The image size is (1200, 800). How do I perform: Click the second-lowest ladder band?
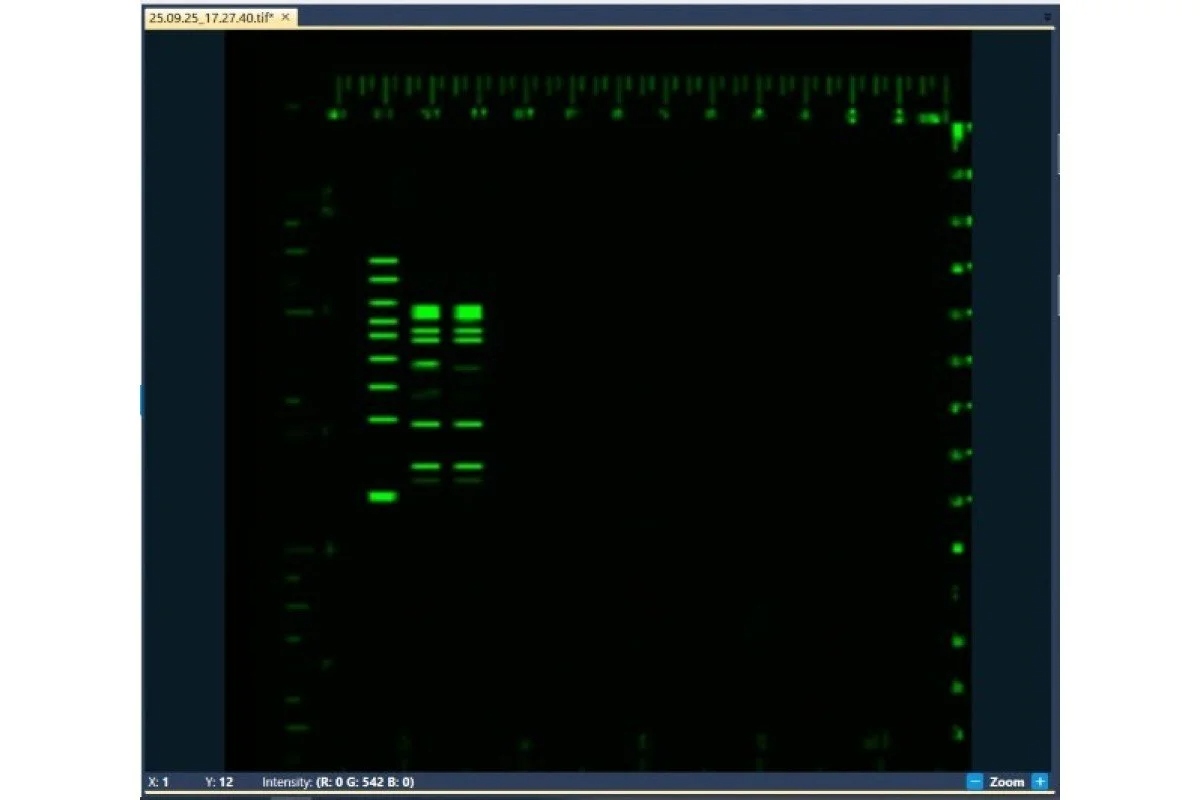tap(382, 420)
